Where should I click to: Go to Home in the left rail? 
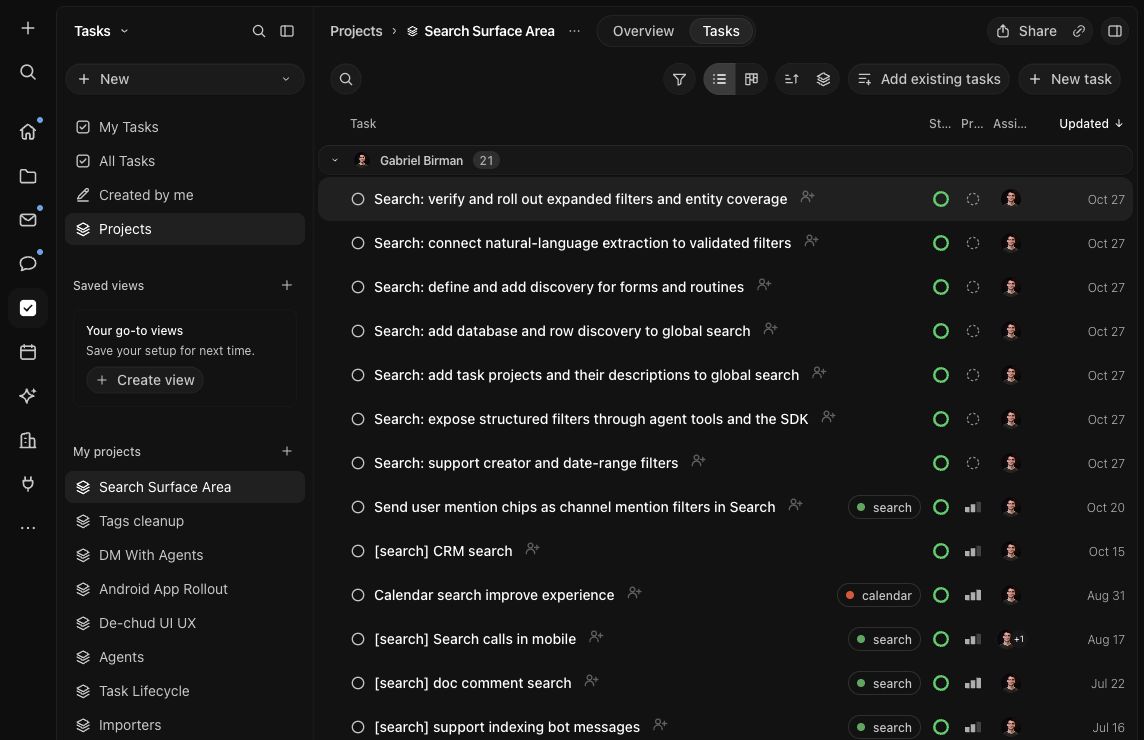click(28, 131)
